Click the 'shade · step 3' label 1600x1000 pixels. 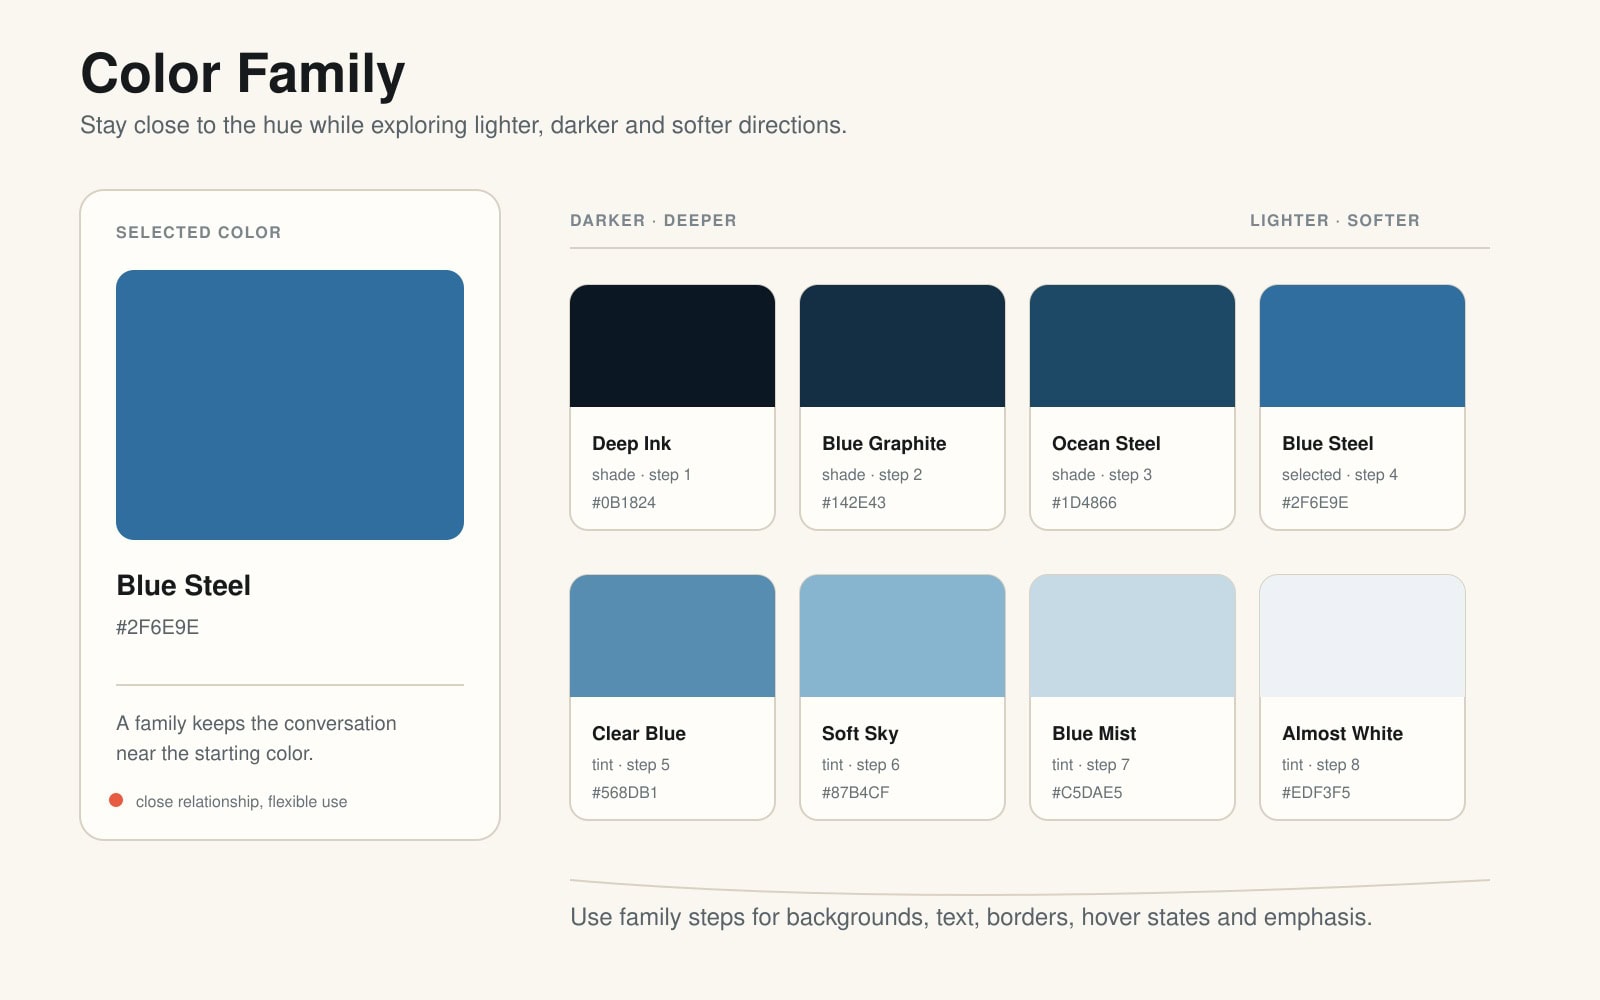(1102, 474)
